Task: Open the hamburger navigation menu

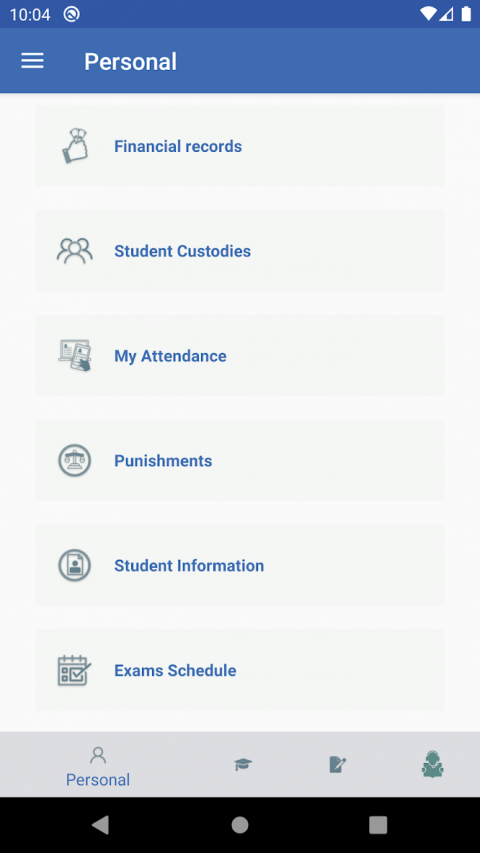Action: click(32, 61)
